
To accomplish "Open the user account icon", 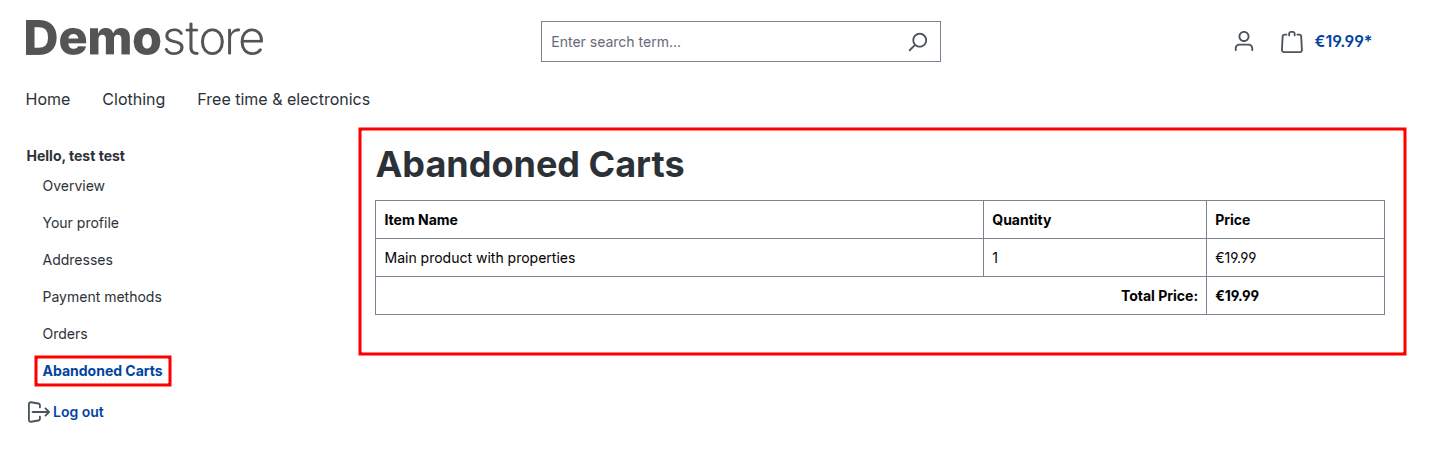I will 1243,42.
